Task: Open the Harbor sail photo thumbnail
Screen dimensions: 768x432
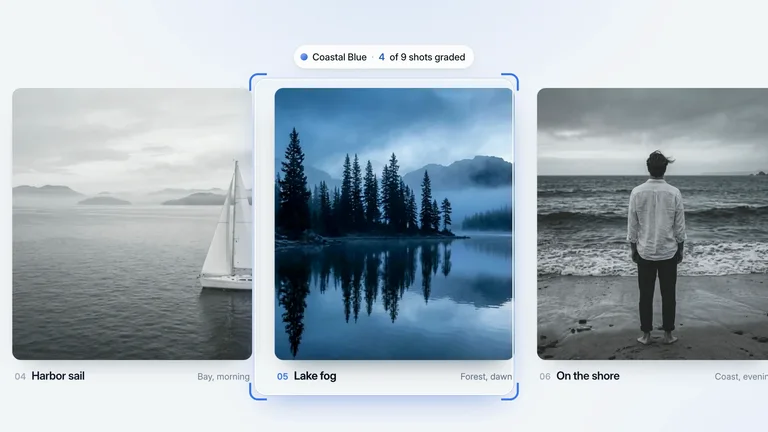Action: tap(132, 224)
